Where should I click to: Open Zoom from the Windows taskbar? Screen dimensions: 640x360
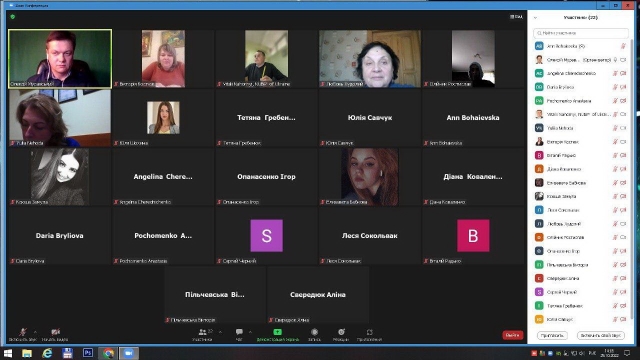(x=129, y=353)
